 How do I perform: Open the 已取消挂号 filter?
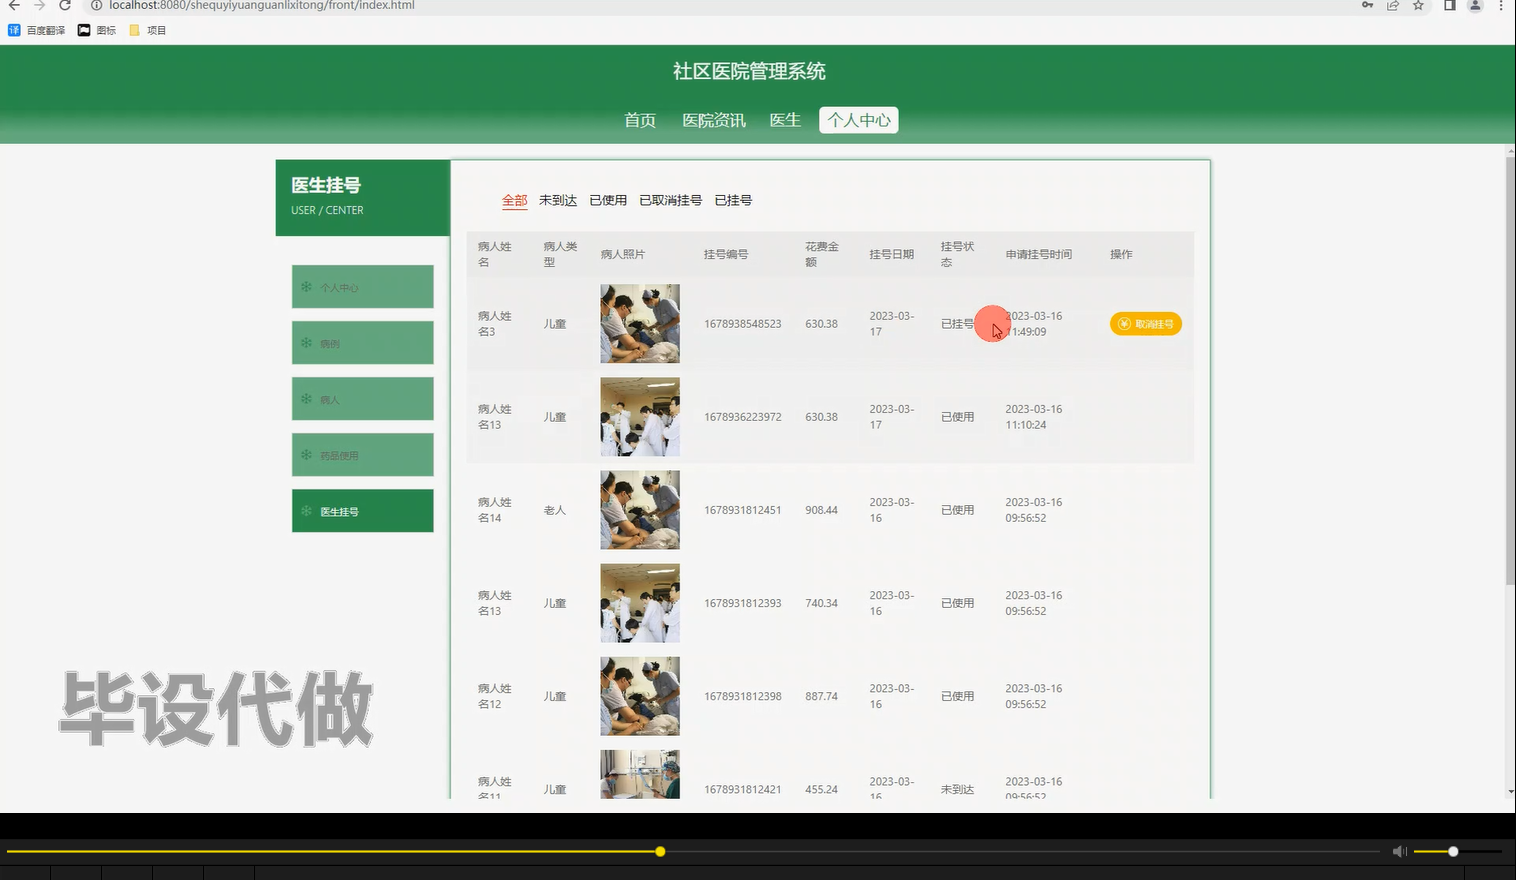click(x=670, y=200)
